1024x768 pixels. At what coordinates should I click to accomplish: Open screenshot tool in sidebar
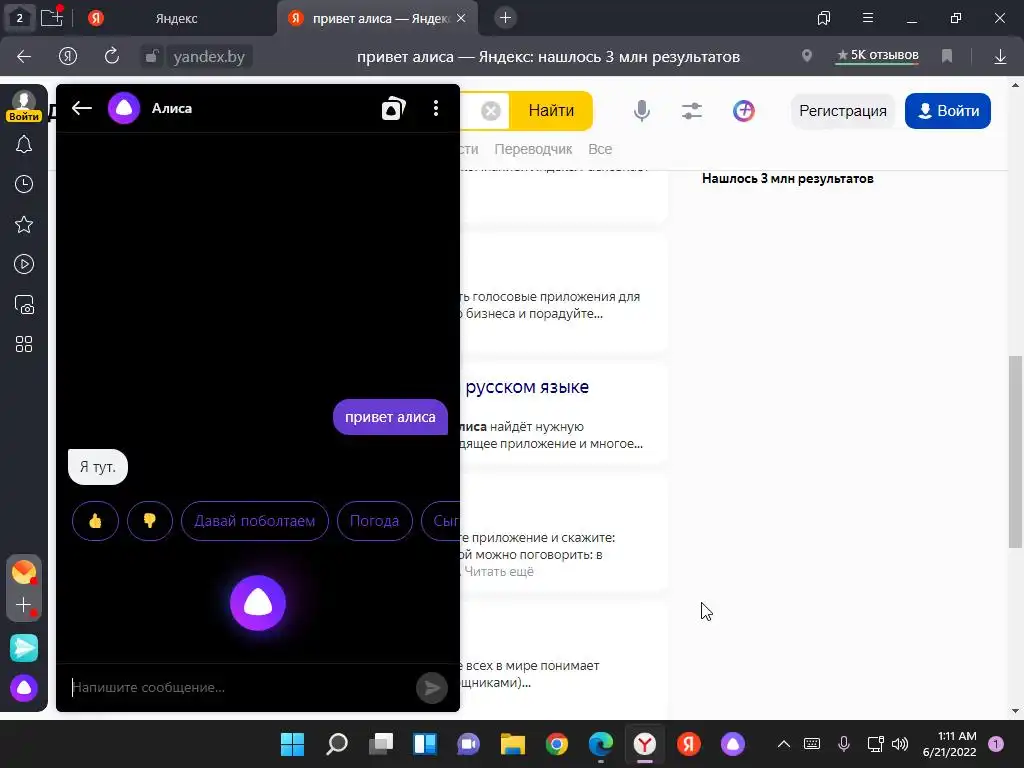24,304
